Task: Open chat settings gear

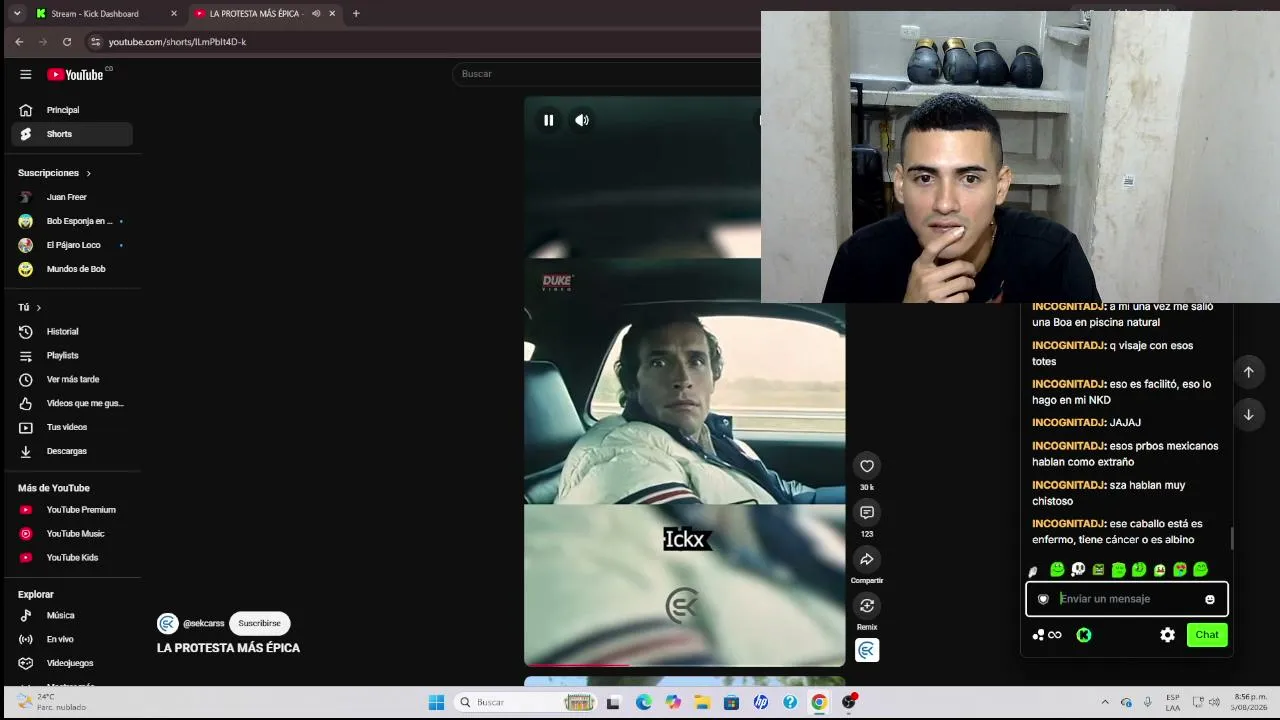Action: coord(1167,635)
